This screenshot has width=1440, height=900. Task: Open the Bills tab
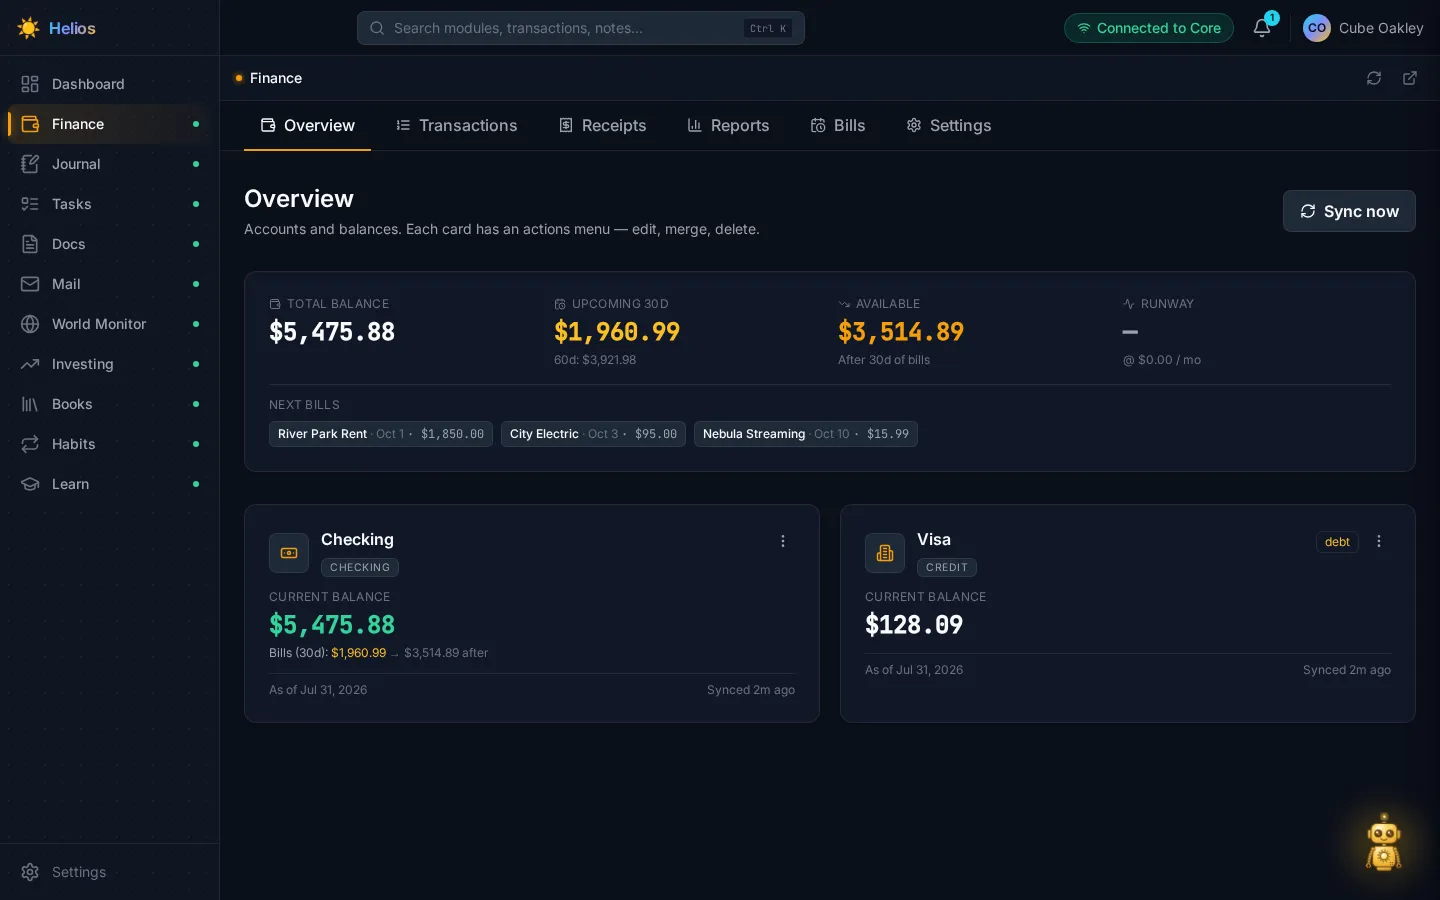coord(838,125)
